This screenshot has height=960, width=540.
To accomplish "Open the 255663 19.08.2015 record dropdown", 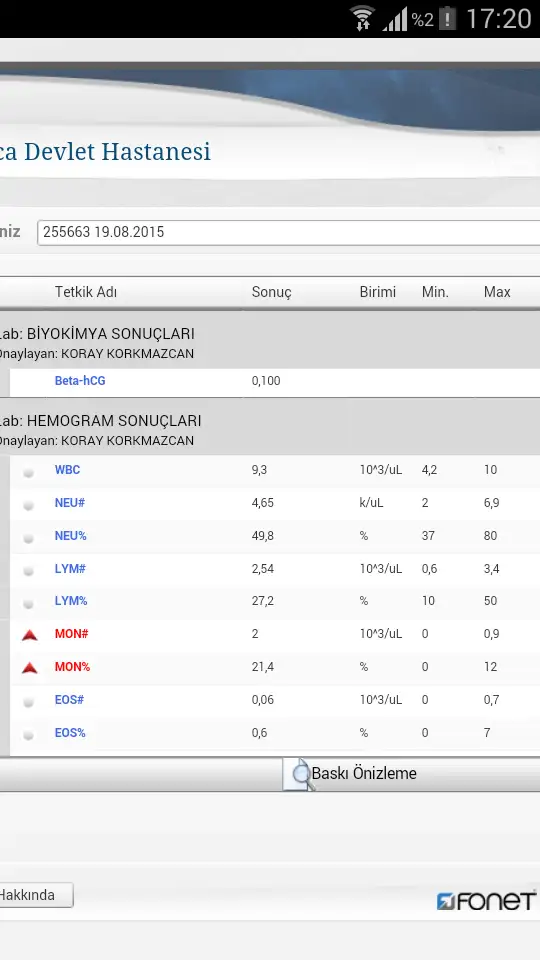I will click(x=288, y=233).
